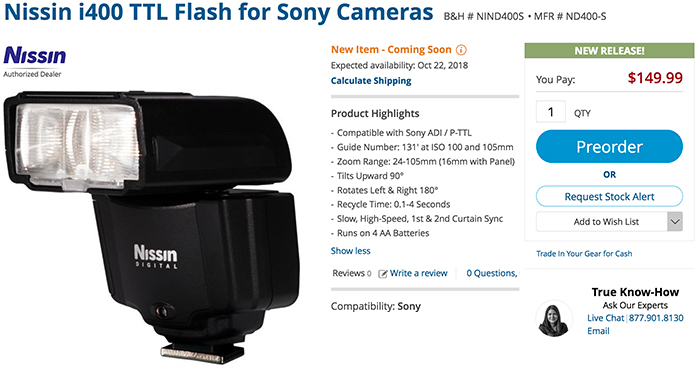Viewport: 700px width, 369px height.
Task: Start a Live Chat with experts
Action: point(605,318)
